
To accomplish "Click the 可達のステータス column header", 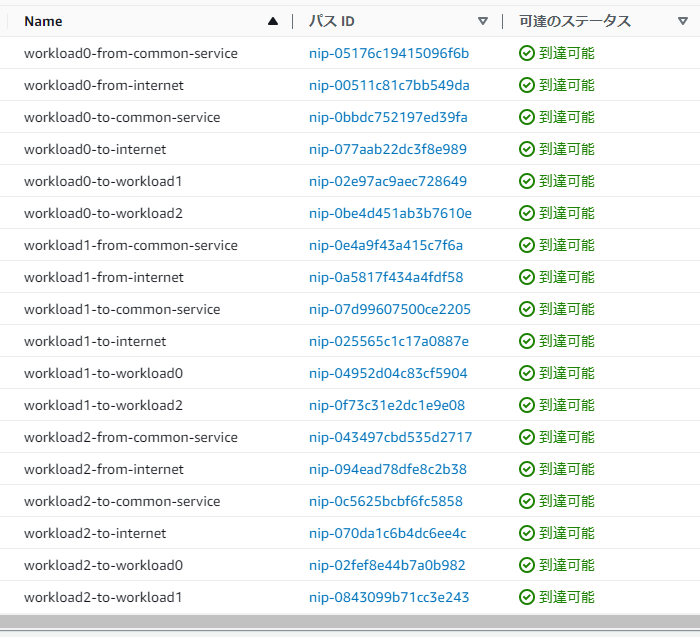I will click(x=575, y=21).
